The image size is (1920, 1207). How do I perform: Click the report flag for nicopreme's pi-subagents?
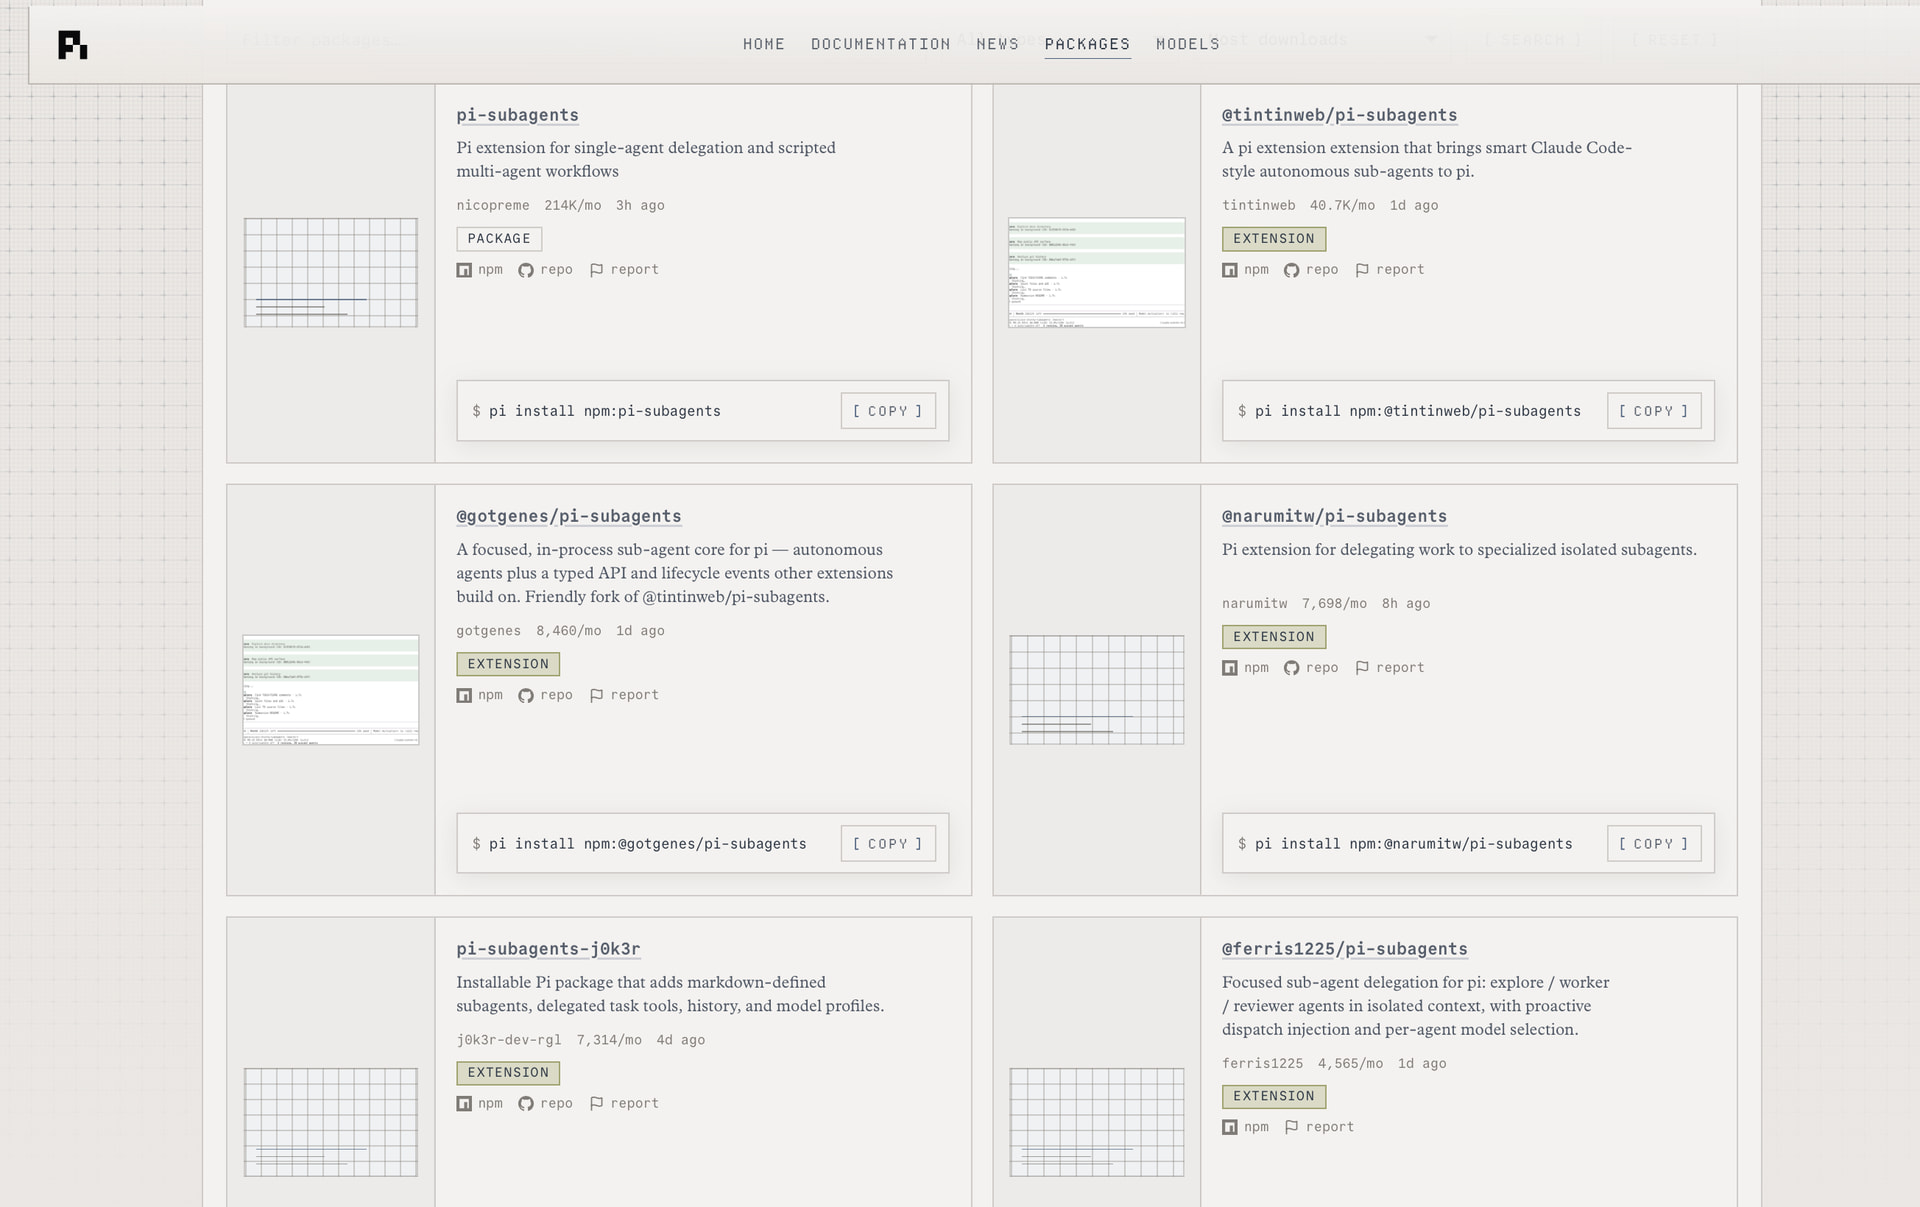(624, 270)
